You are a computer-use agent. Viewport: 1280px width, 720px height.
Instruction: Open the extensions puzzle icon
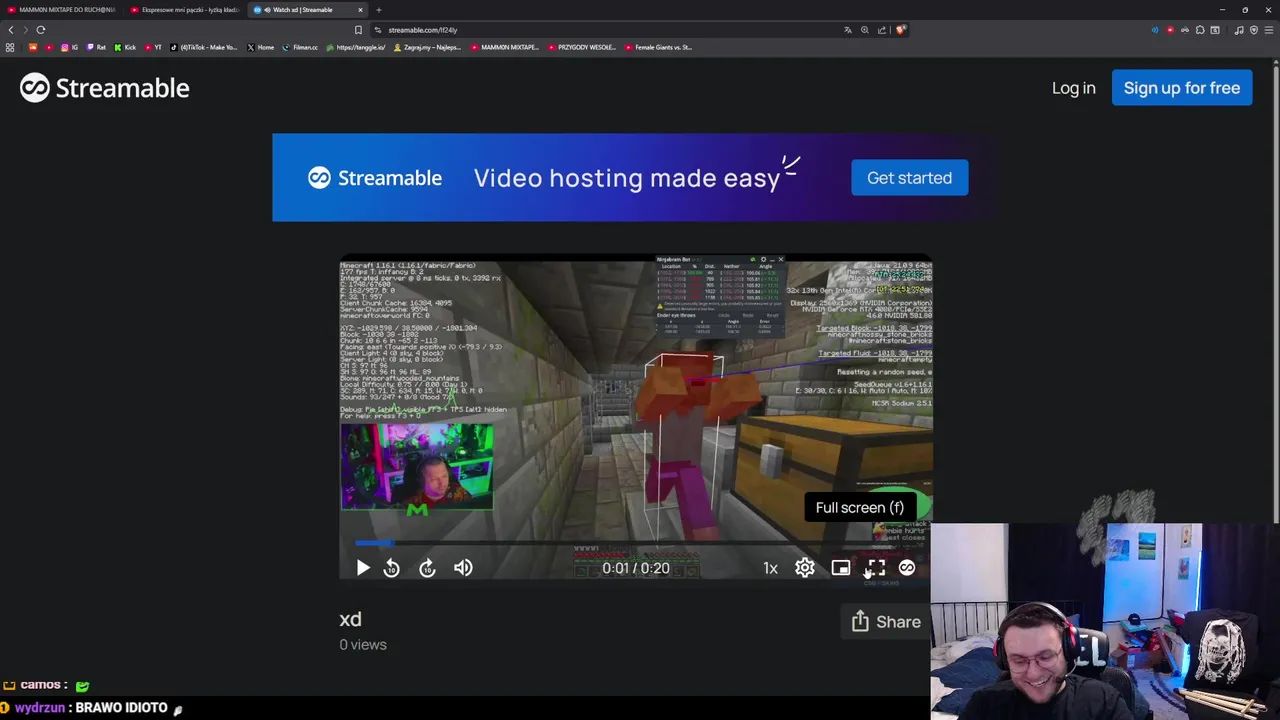[x=1200, y=30]
